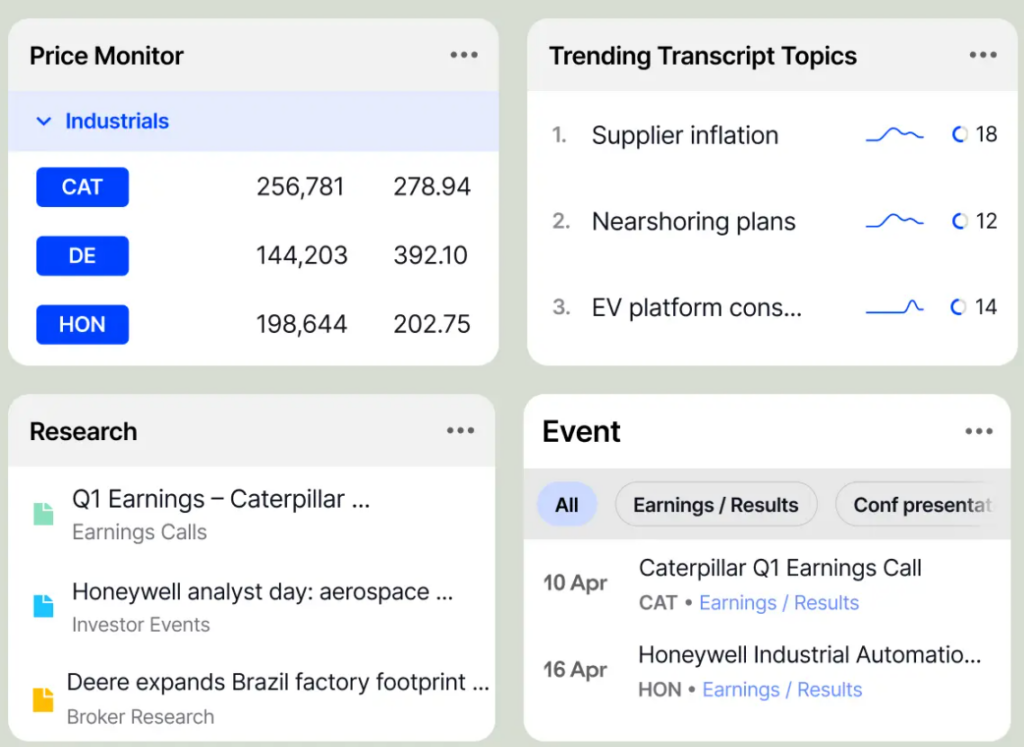Click DE volume value 144,203
The image size is (1024, 747).
[x=302, y=255]
